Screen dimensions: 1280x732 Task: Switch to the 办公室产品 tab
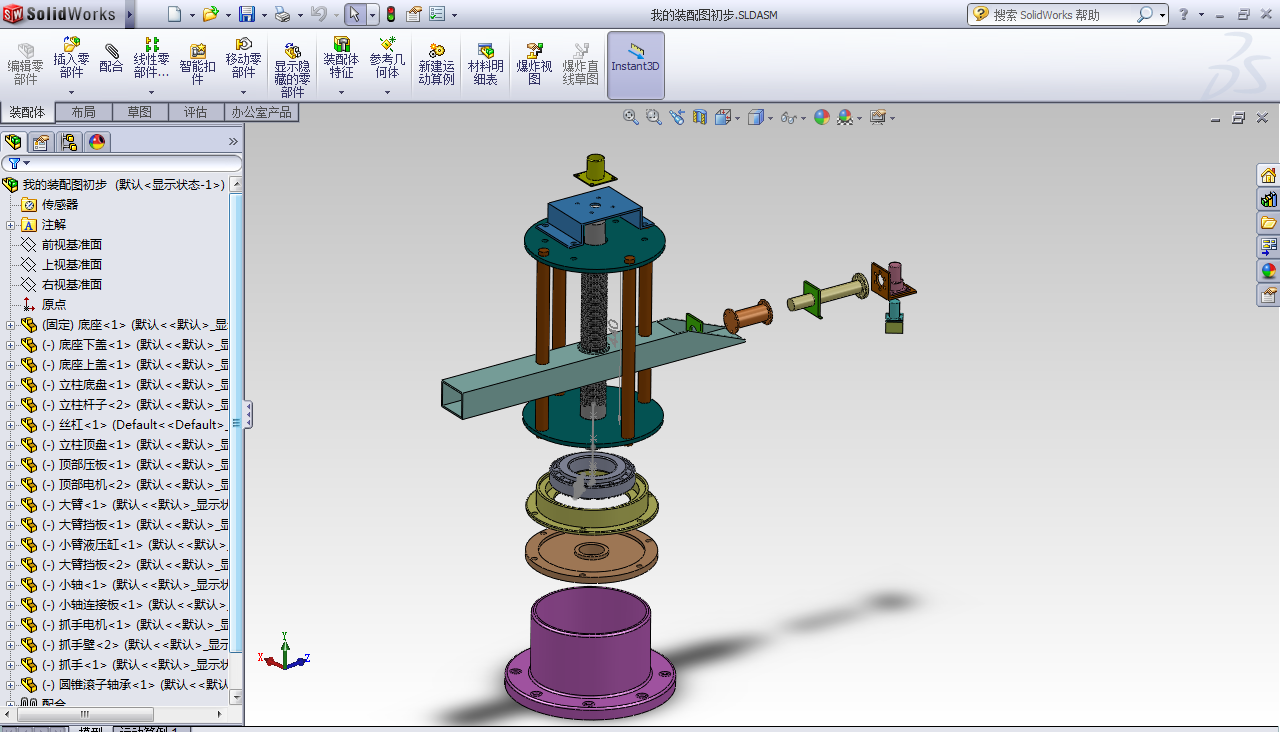coord(261,112)
